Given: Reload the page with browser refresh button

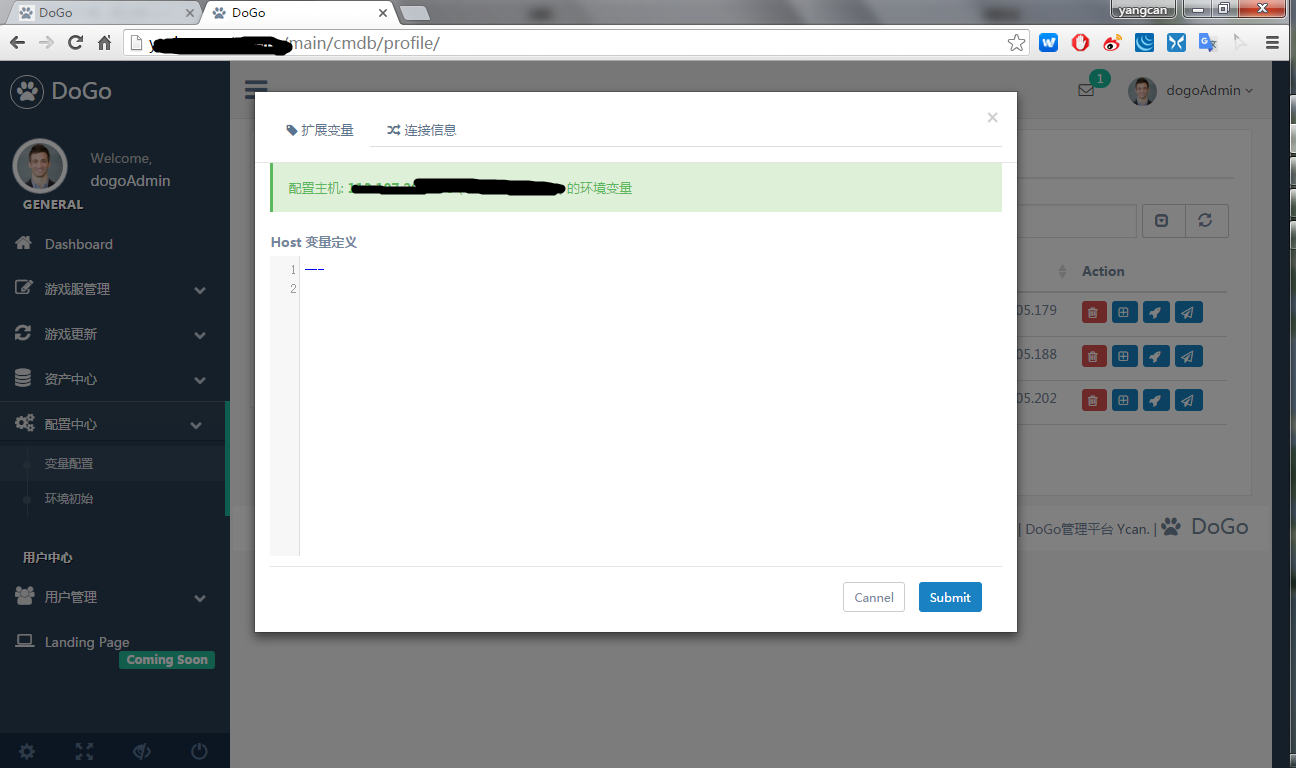Looking at the screenshot, I should pyautogui.click(x=75, y=42).
